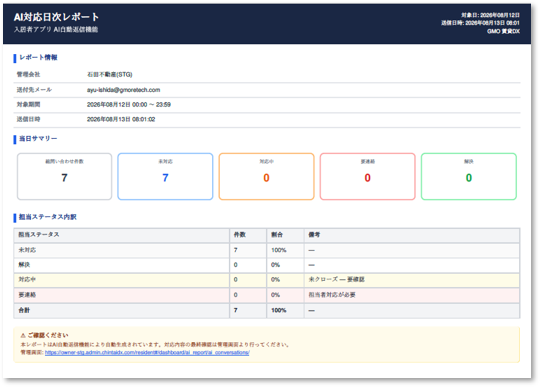
Task: Select the period 2026年08月12日 00:00 ～ 23:59
Action: (x=129, y=105)
